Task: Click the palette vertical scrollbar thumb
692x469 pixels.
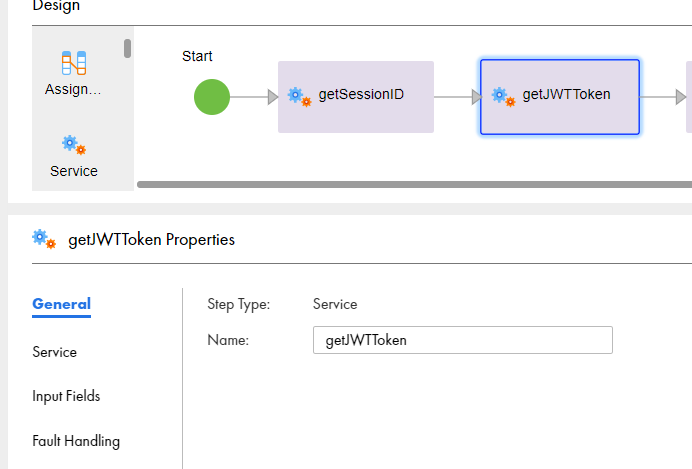Action: [x=128, y=49]
